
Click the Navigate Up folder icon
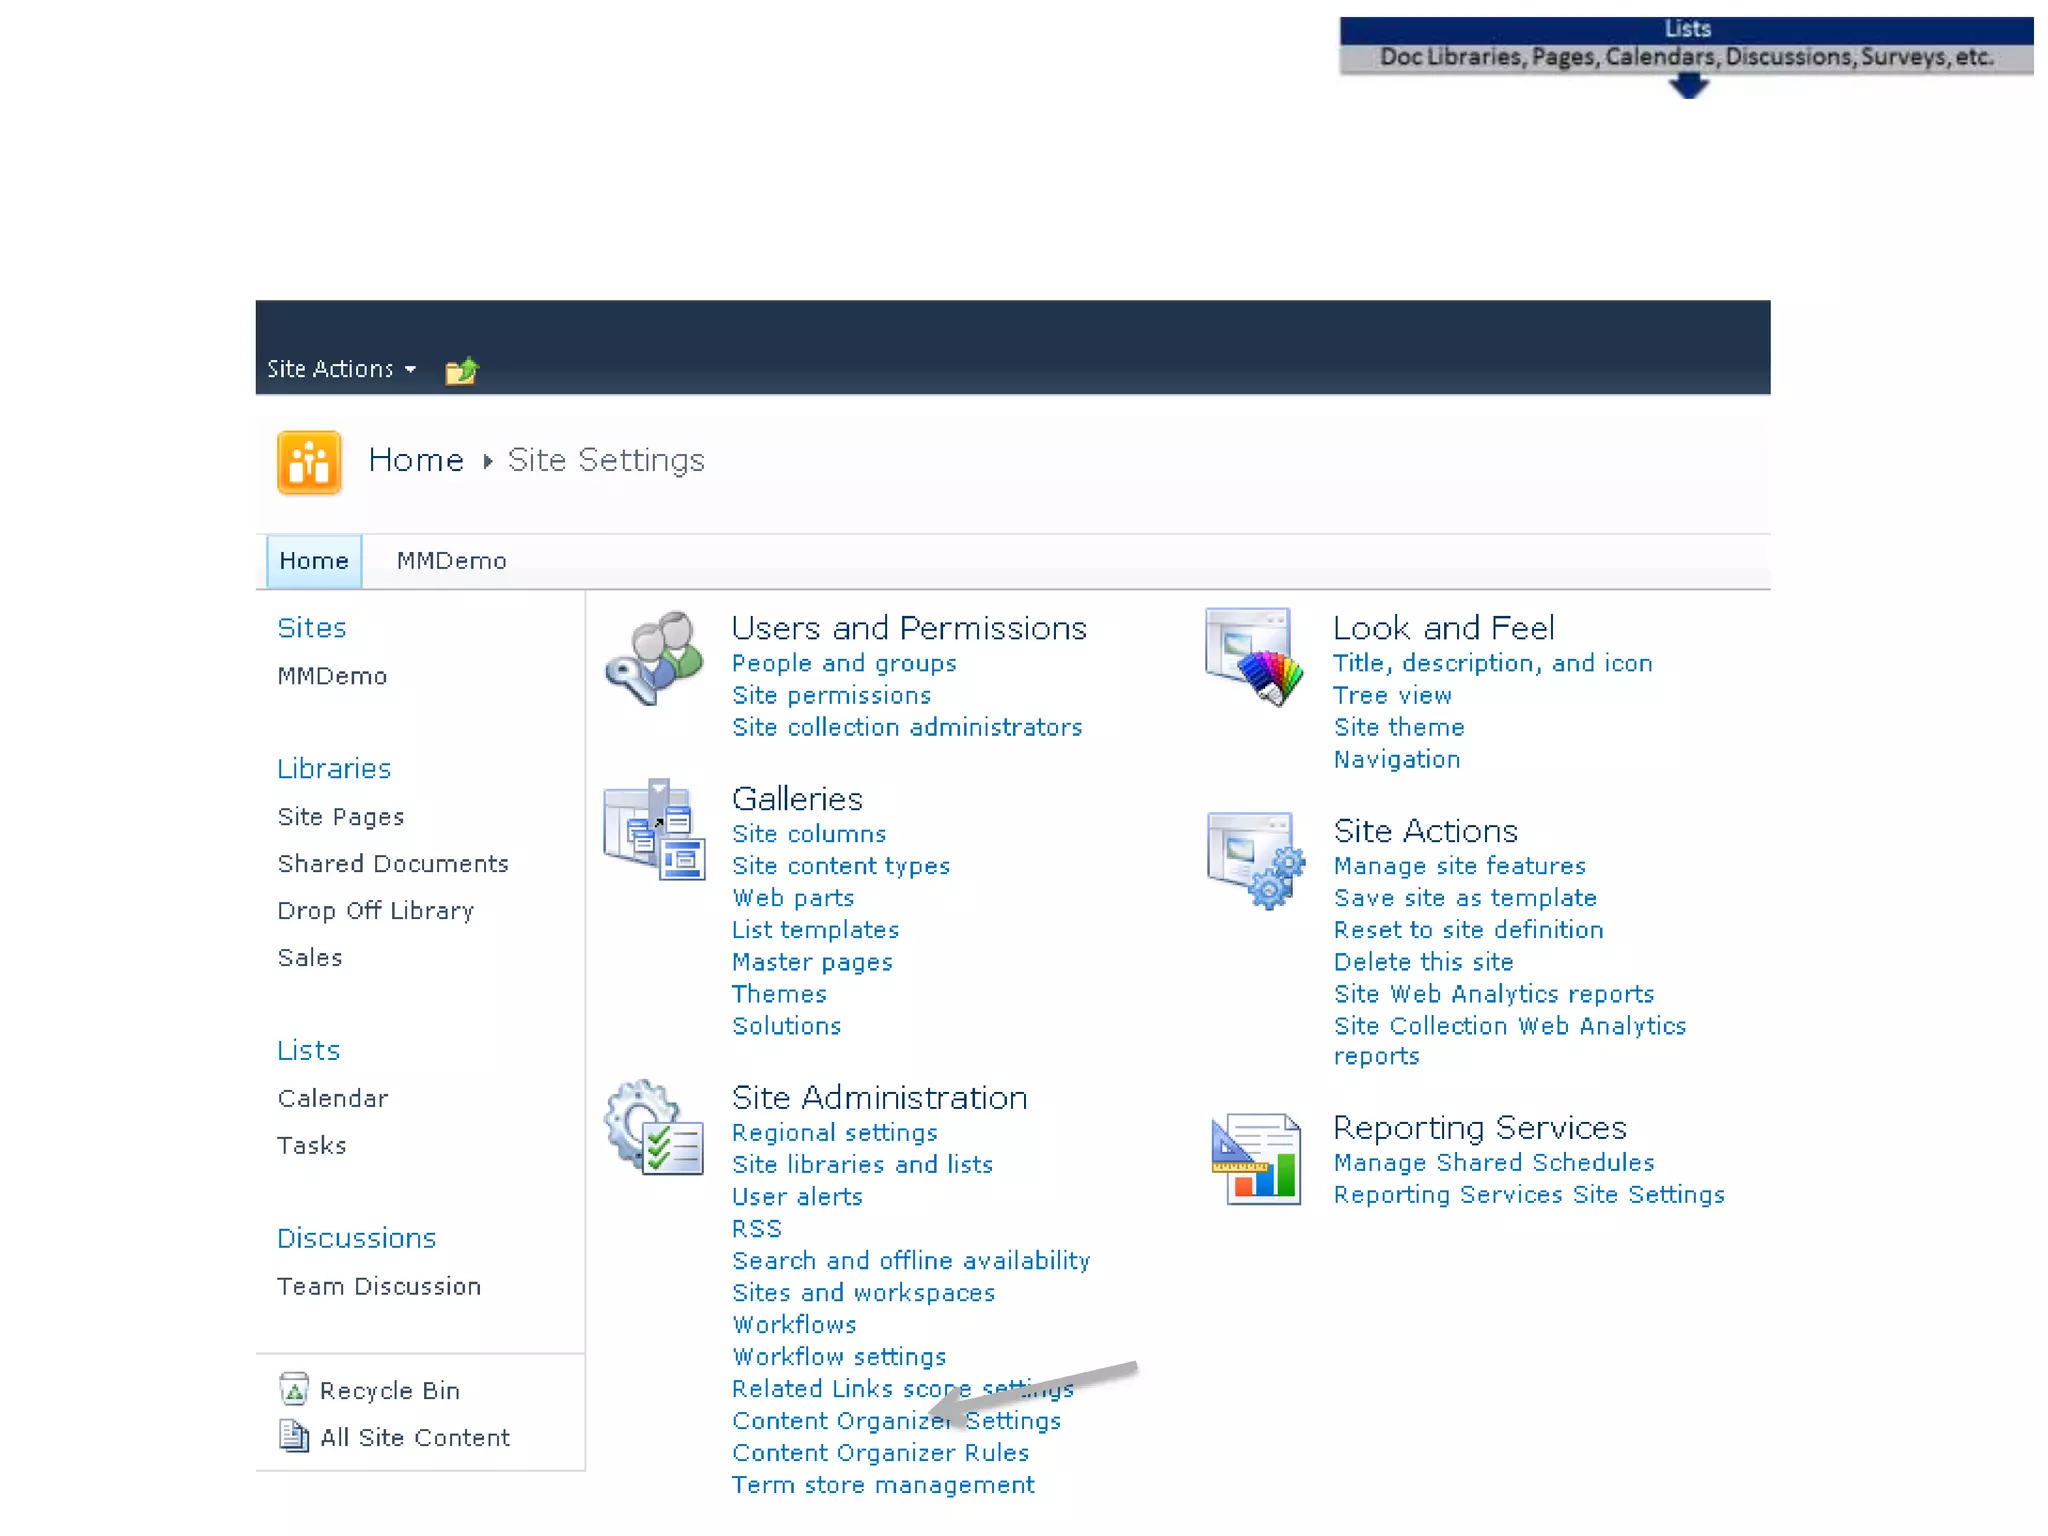[461, 371]
